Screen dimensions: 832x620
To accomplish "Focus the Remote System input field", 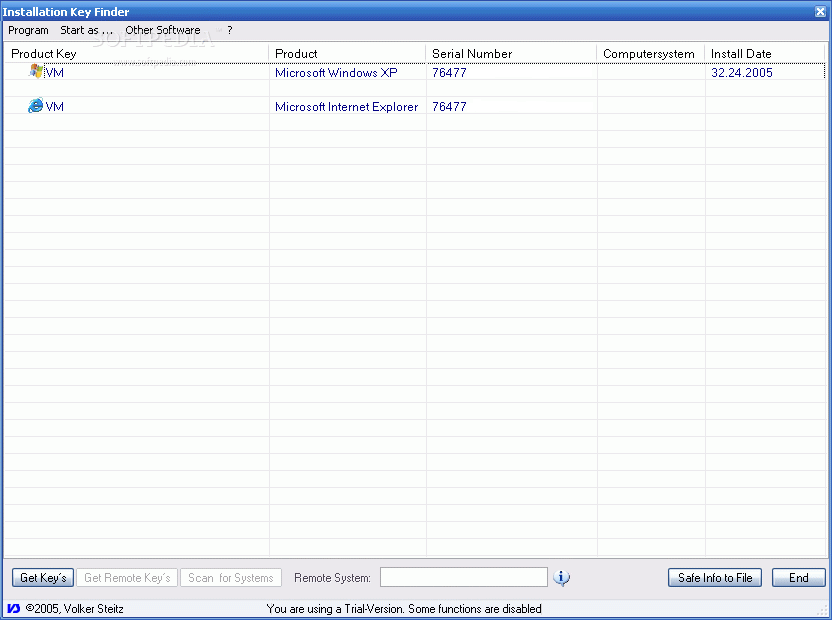I will [464, 577].
